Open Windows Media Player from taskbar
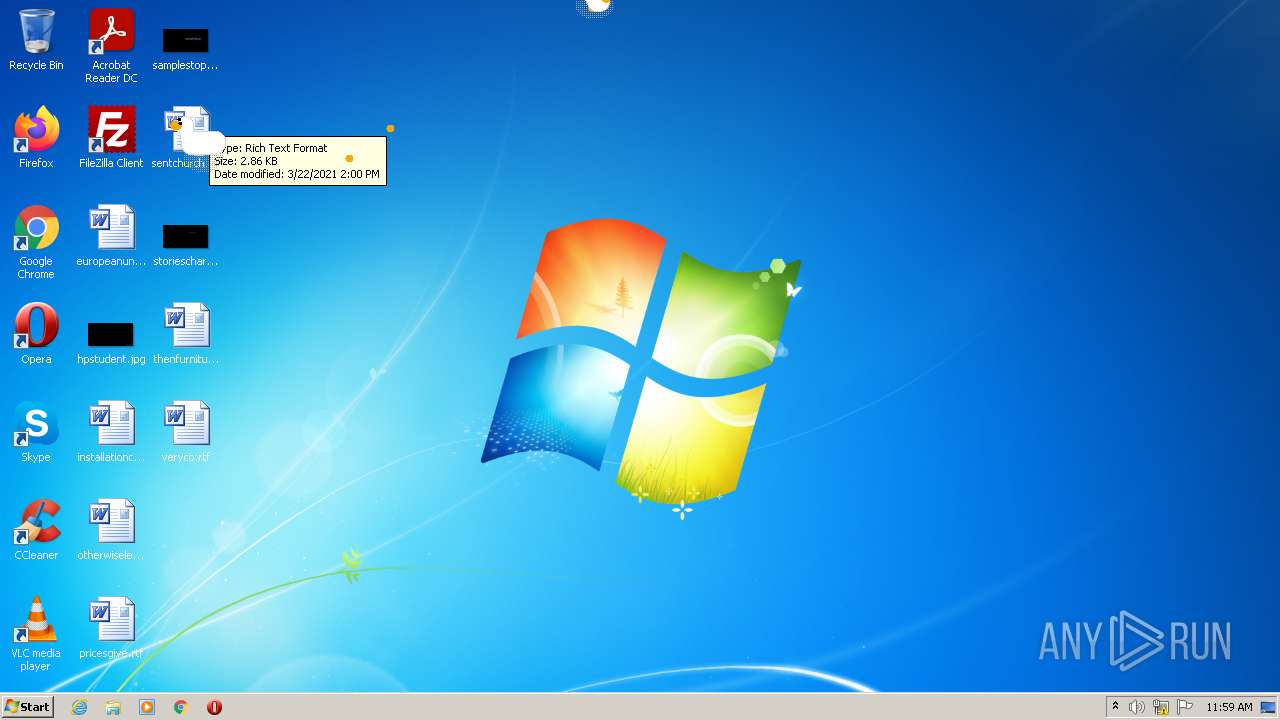 pyautogui.click(x=147, y=707)
